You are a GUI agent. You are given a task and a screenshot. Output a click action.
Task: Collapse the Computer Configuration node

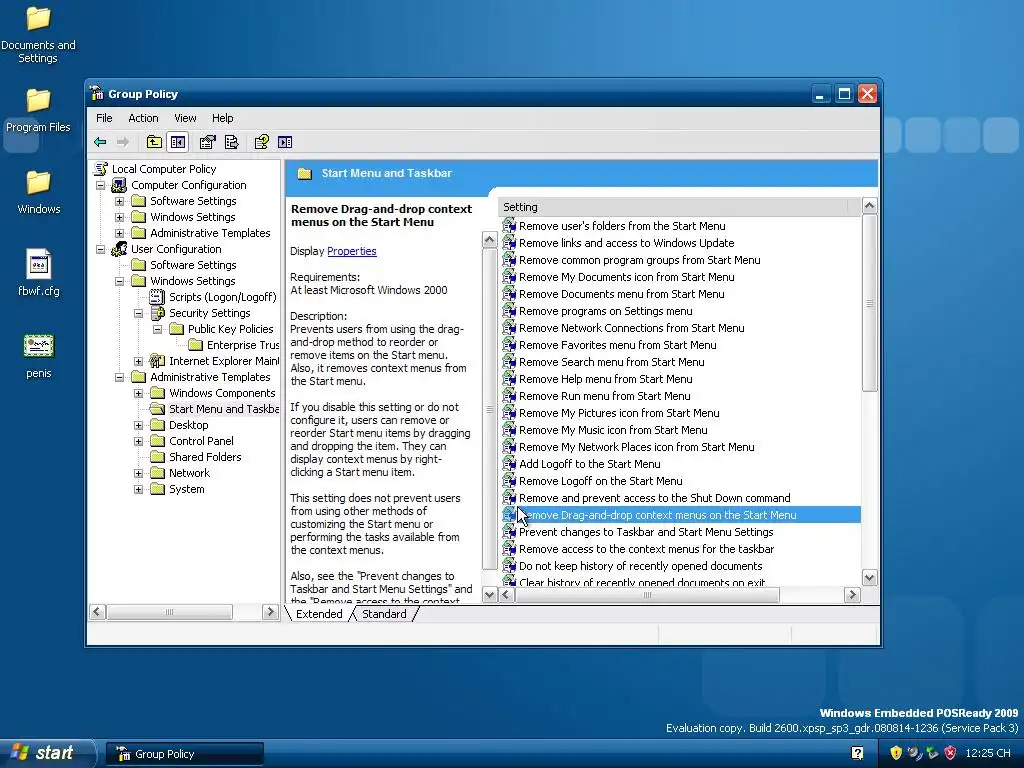[x=101, y=185]
